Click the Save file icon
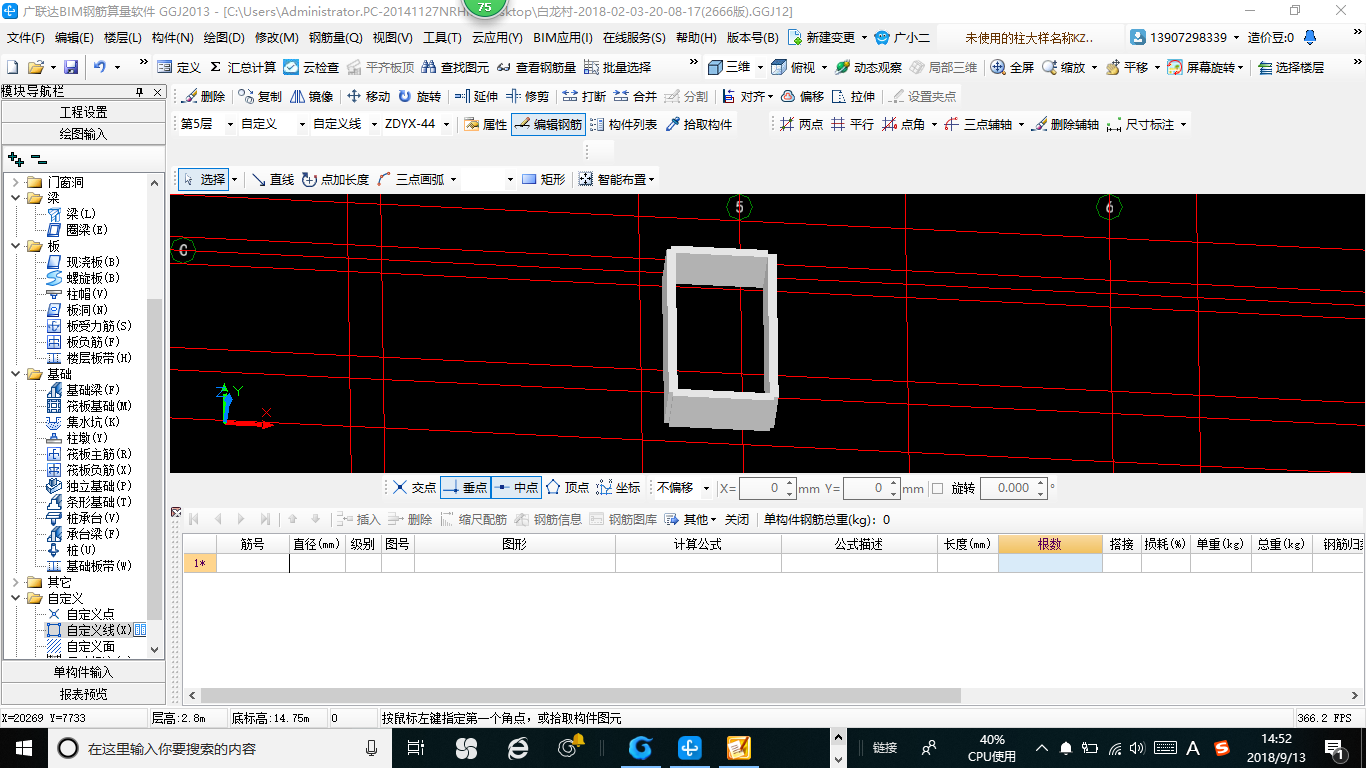 point(71,67)
